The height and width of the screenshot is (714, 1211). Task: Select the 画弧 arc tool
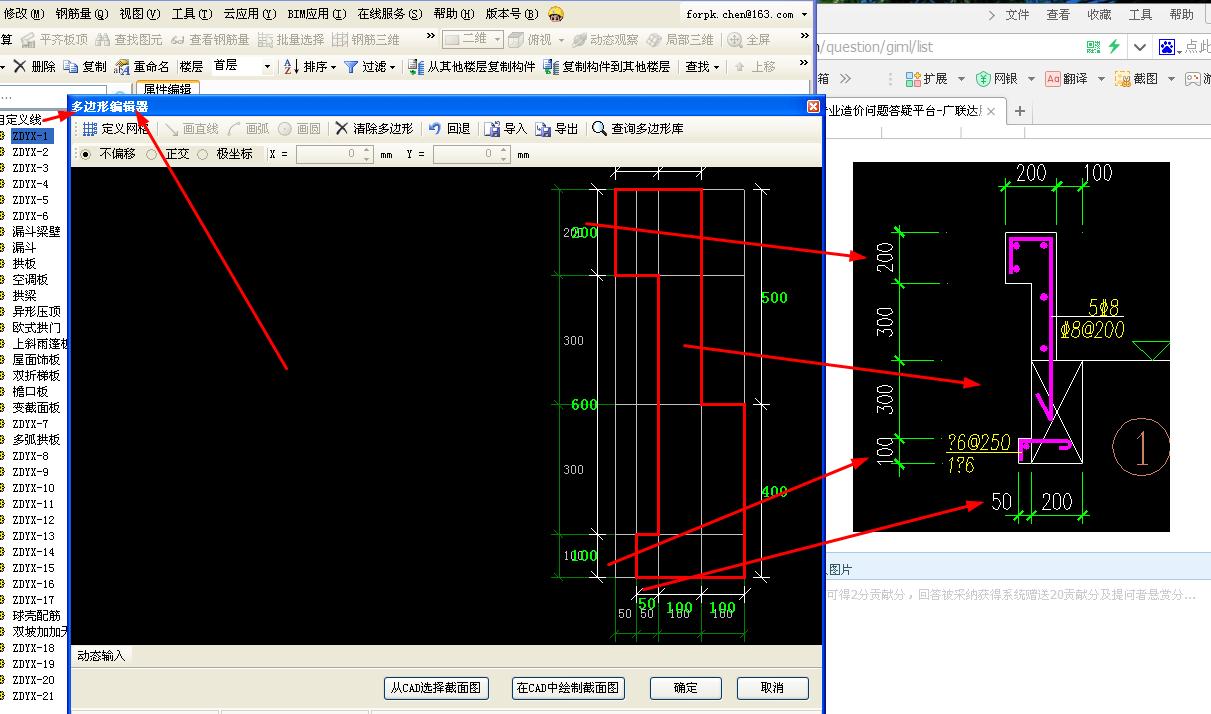click(249, 129)
